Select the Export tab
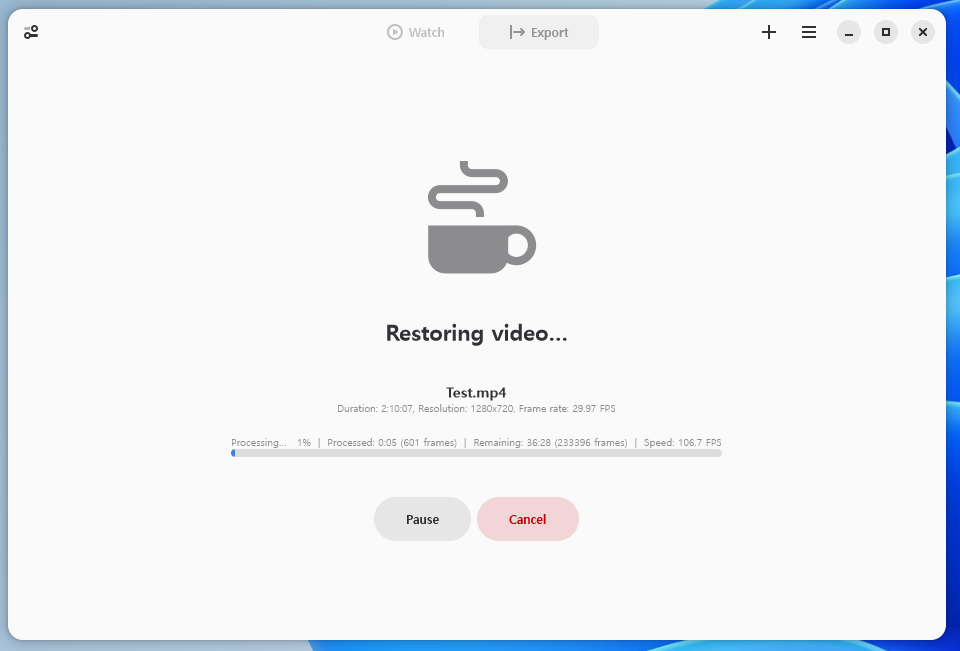Screen dimensions: 960x651 point(539,32)
